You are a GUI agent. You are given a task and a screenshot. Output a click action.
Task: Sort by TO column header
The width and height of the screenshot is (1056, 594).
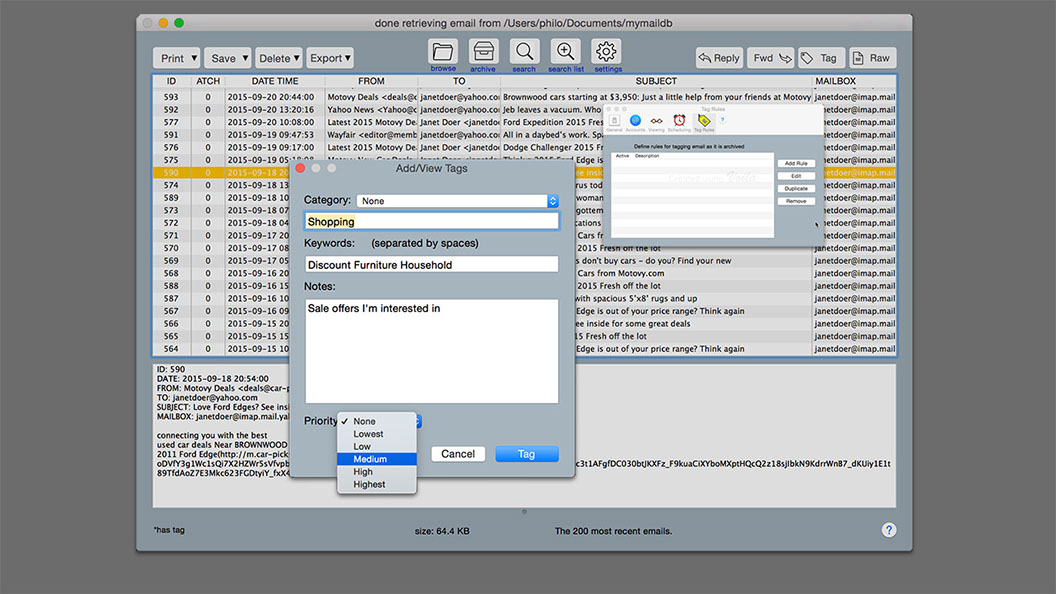459,81
